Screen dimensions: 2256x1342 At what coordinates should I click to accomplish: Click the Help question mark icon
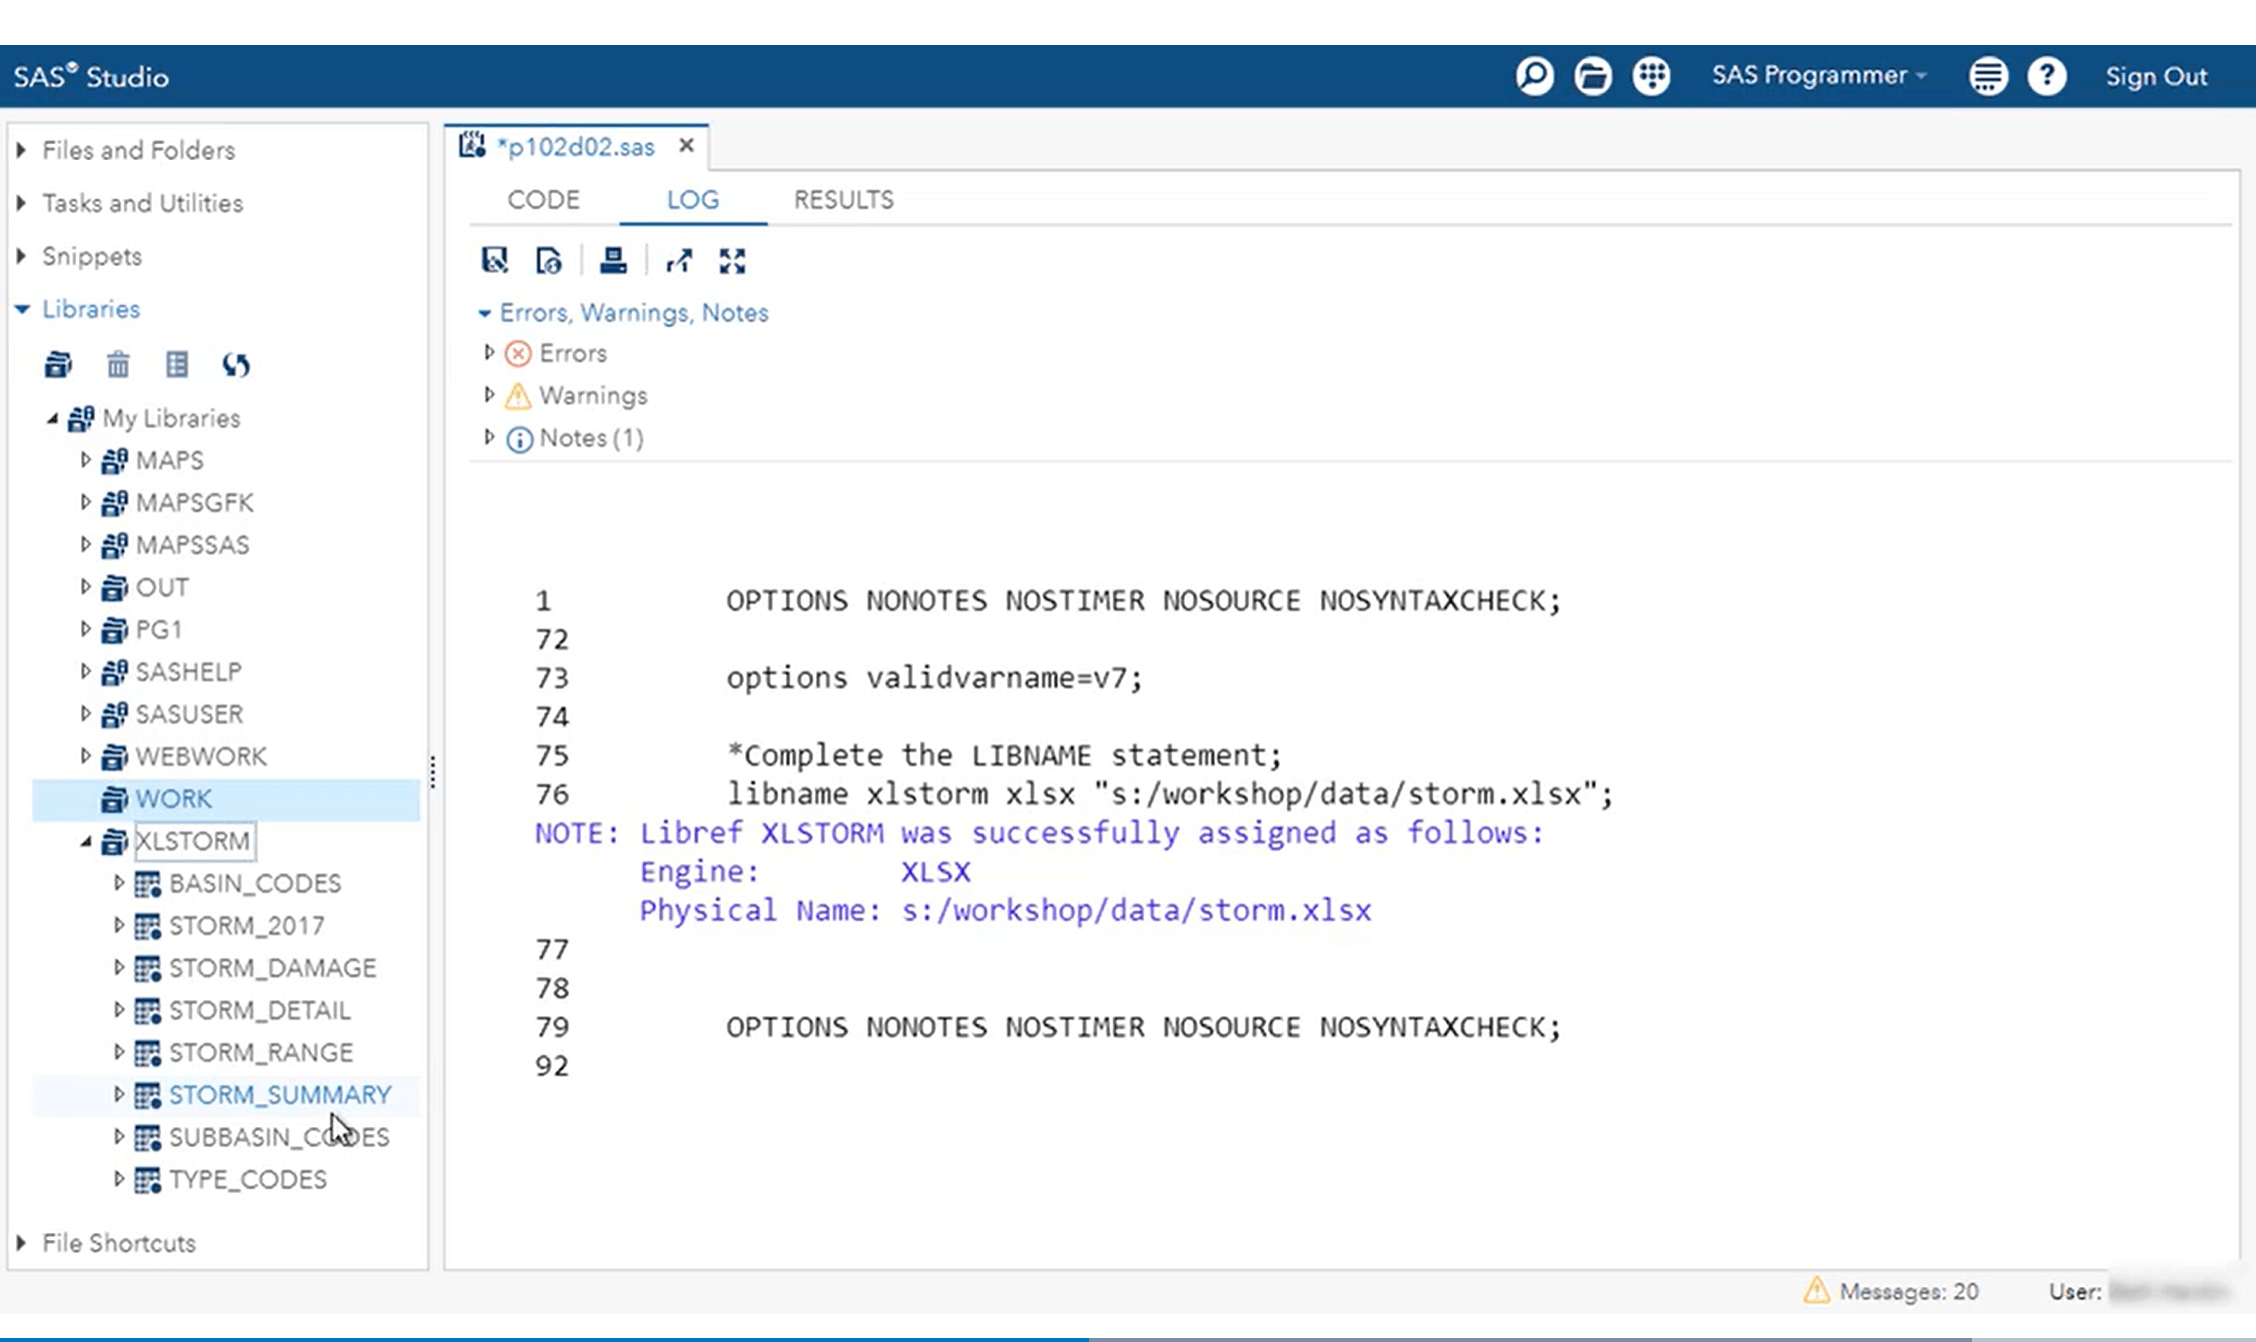(x=2047, y=75)
